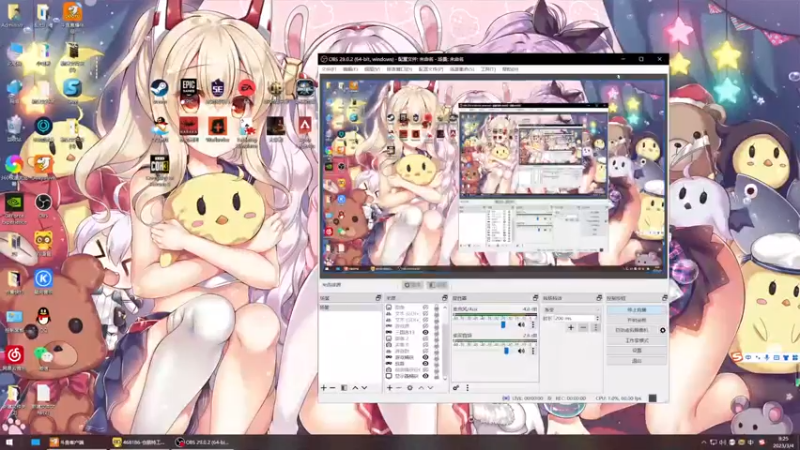Viewport: 800px width, 450px height.
Task: Open the three-dot options for 桌面音频 channel
Action: coord(533,351)
